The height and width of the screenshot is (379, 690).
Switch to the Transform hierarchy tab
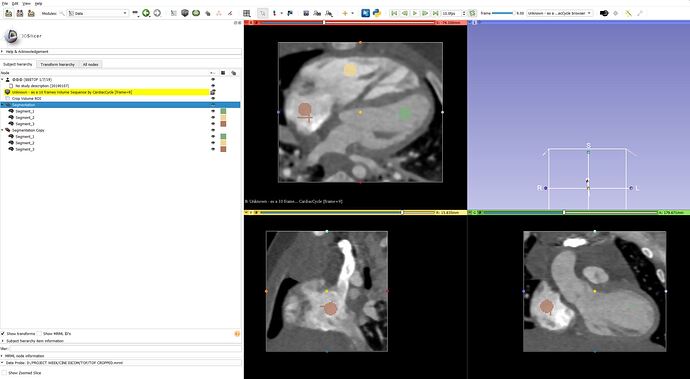tap(58, 64)
